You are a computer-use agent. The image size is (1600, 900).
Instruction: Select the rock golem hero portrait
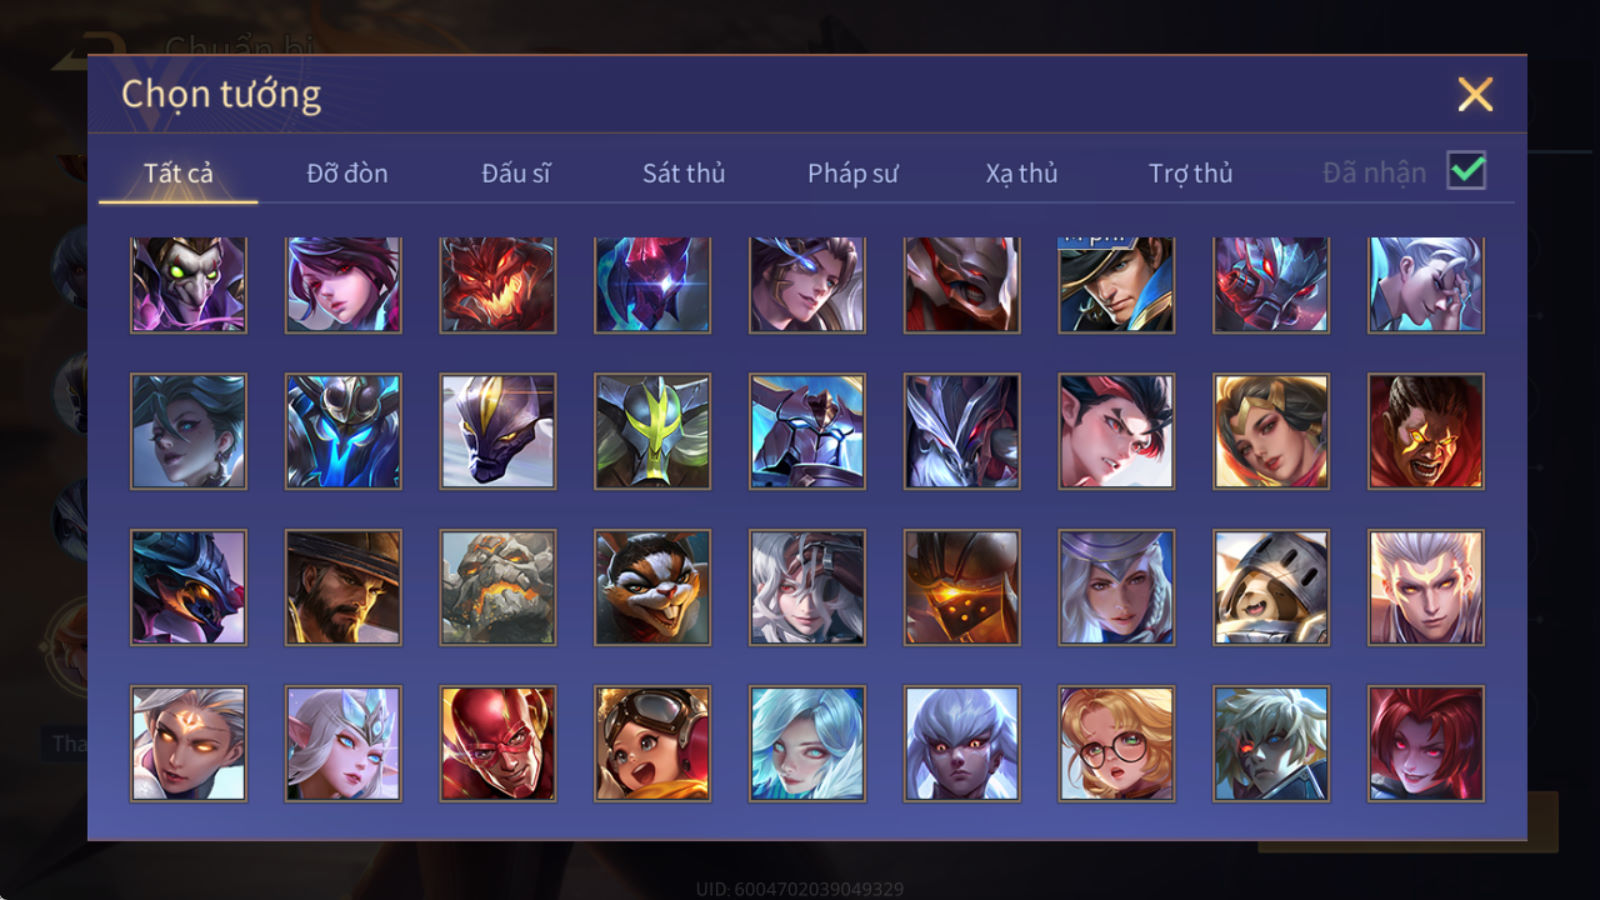click(x=498, y=587)
